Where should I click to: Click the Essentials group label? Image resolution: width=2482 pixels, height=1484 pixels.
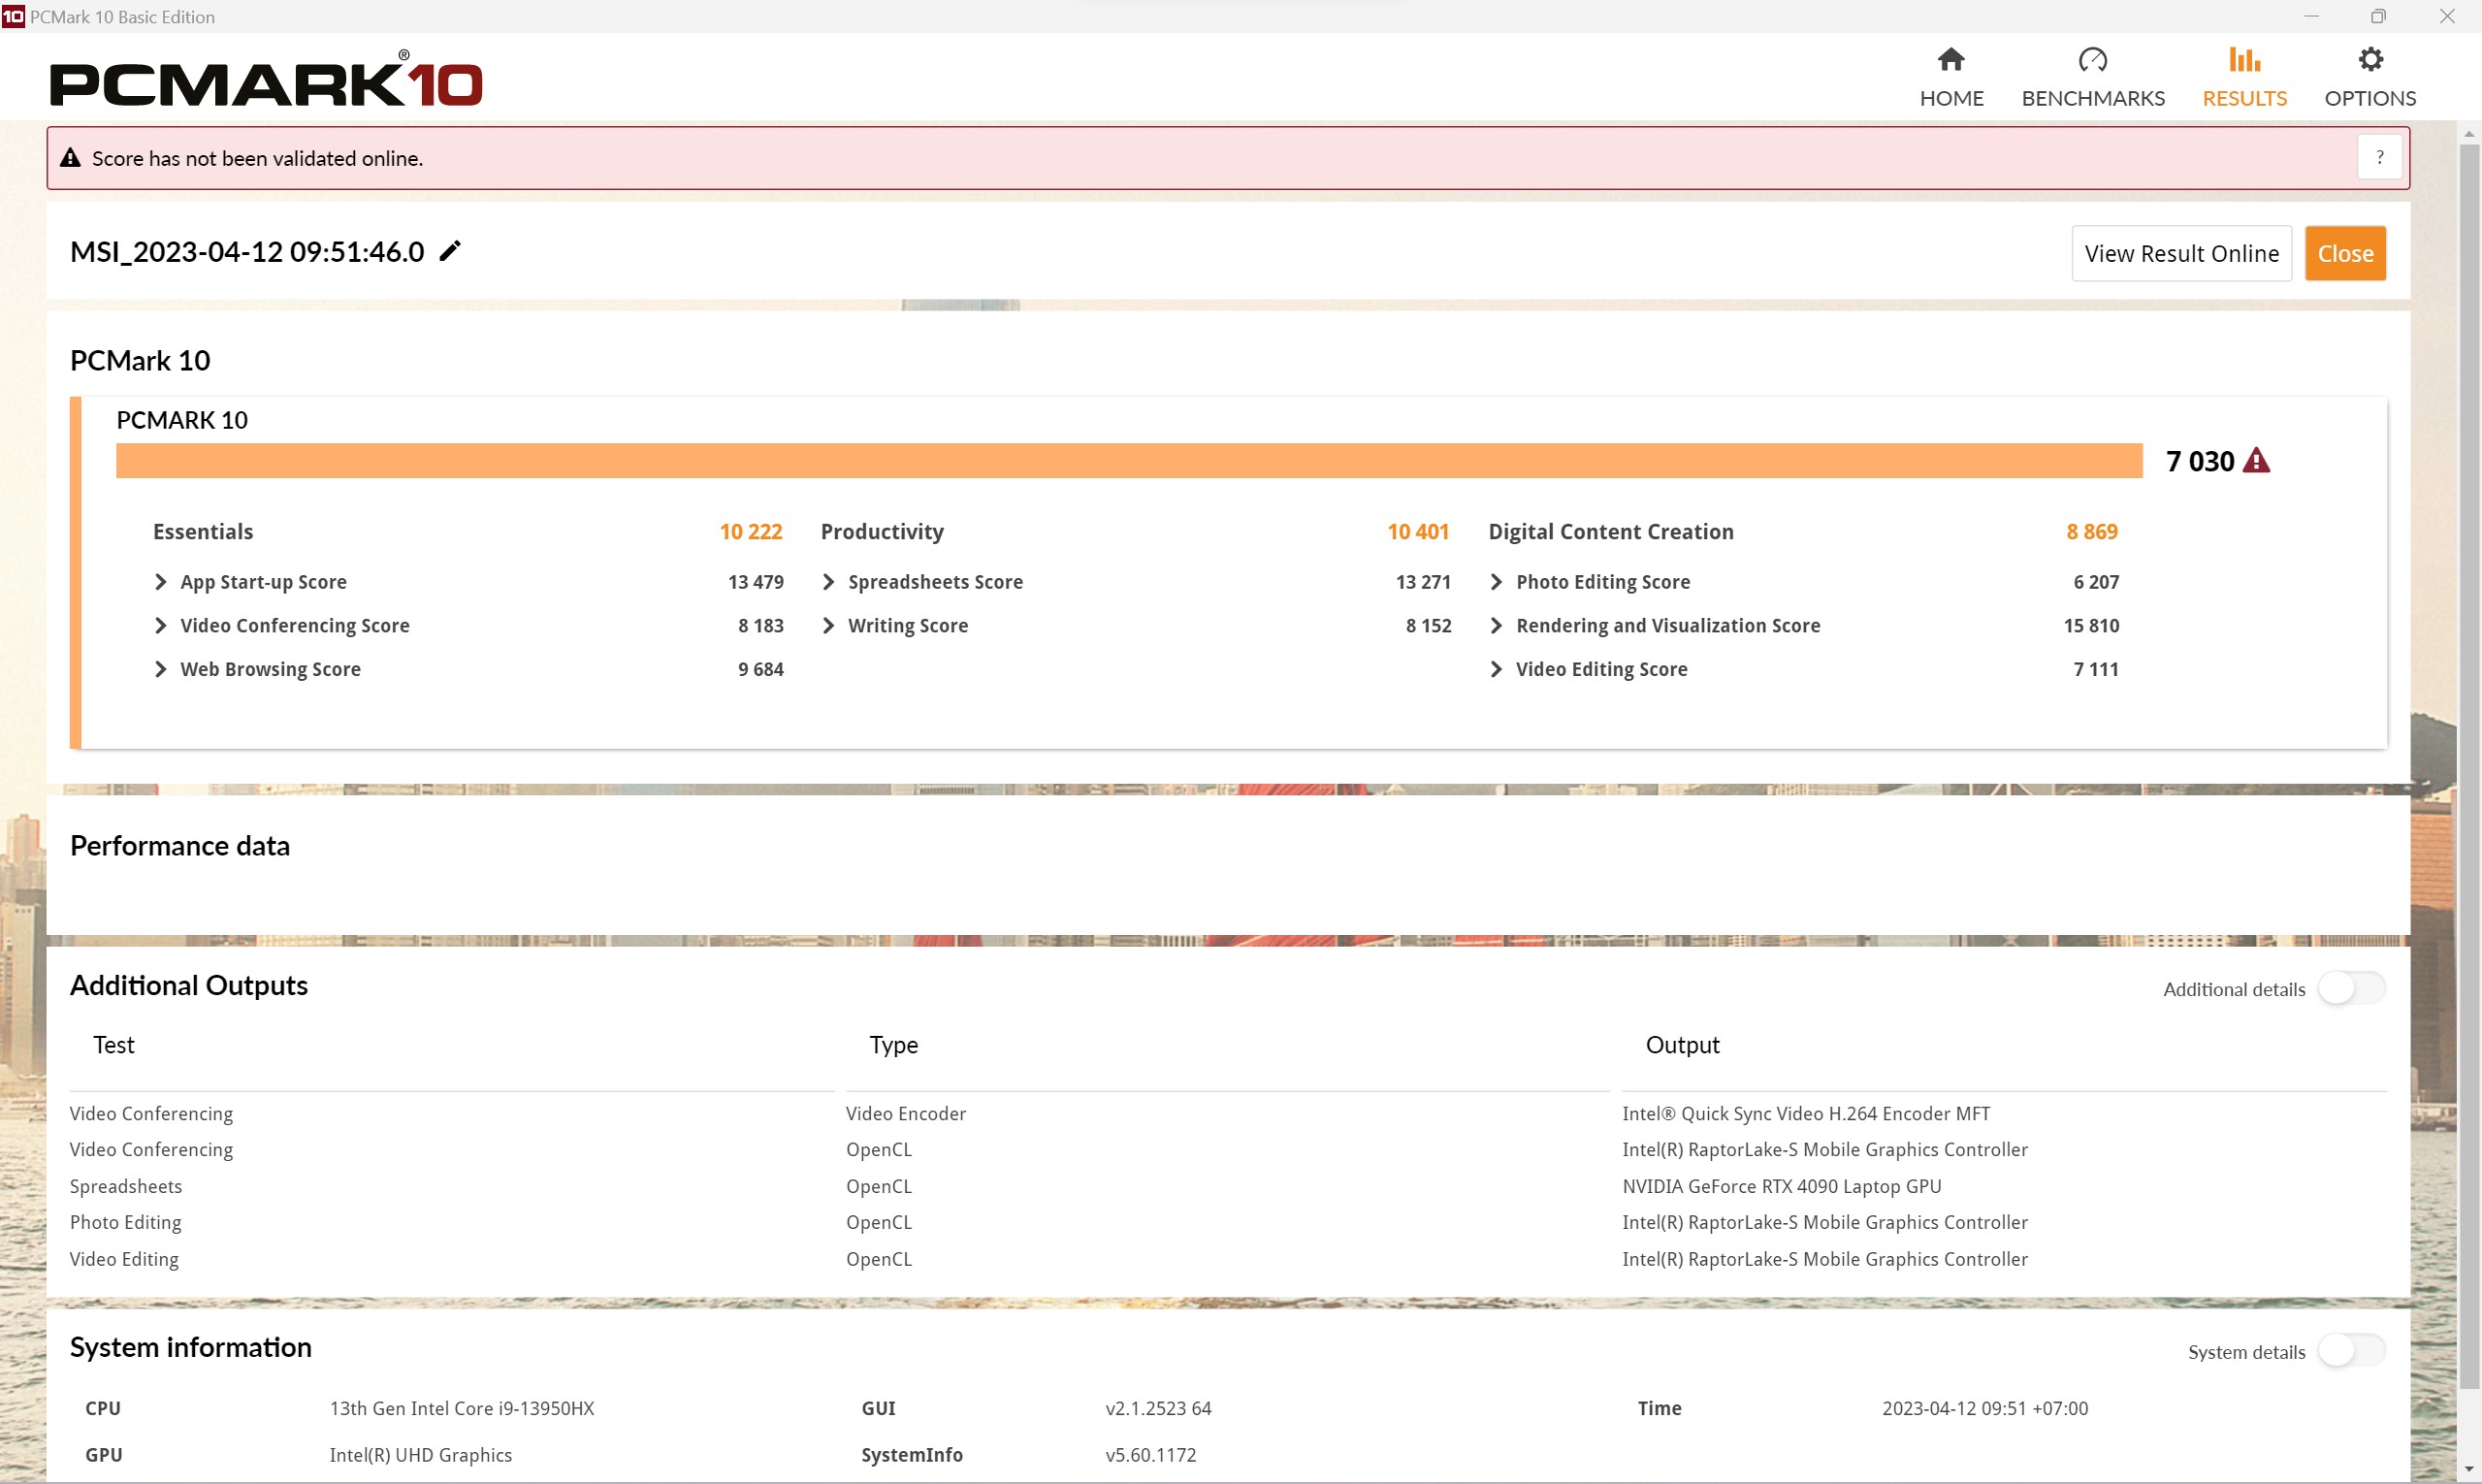pyautogui.click(x=203, y=532)
